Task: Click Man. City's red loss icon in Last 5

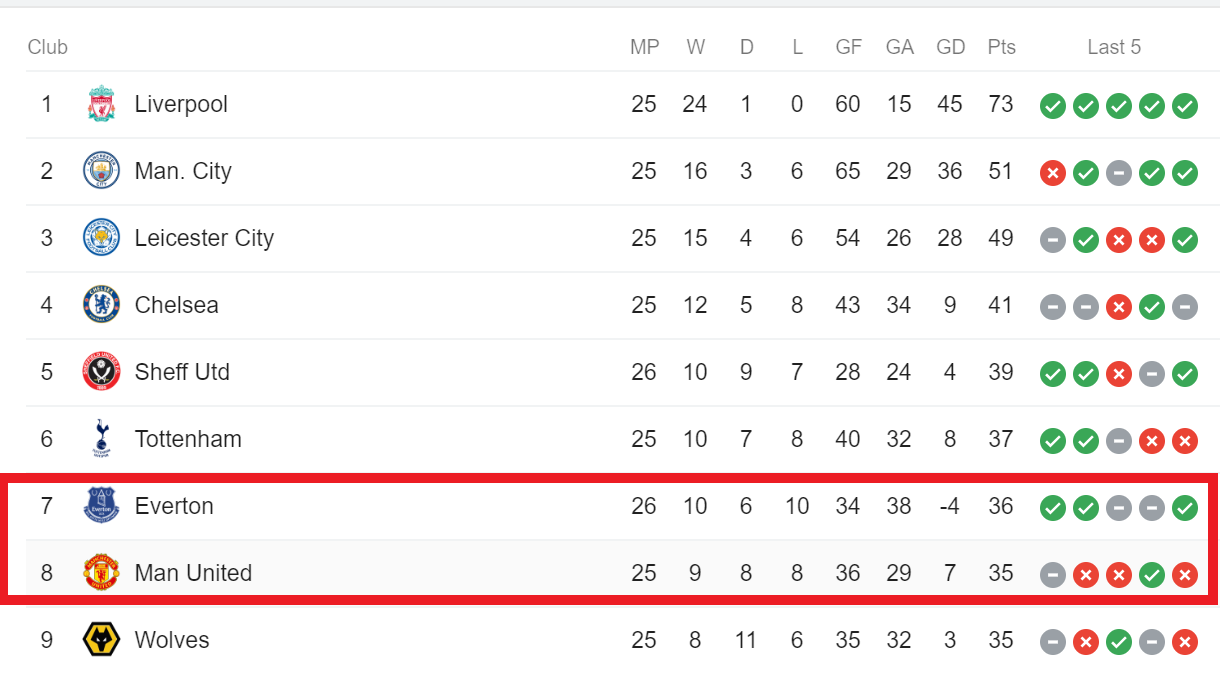Action: pyautogui.click(x=1052, y=173)
